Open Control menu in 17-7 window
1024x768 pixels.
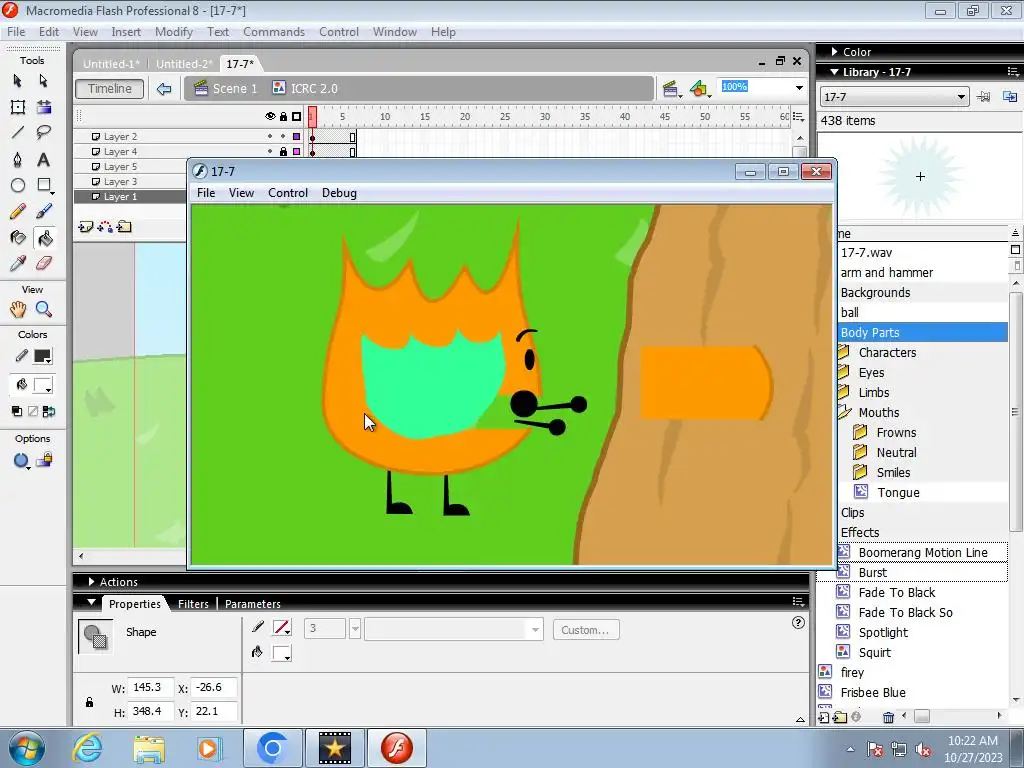tap(287, 193)
